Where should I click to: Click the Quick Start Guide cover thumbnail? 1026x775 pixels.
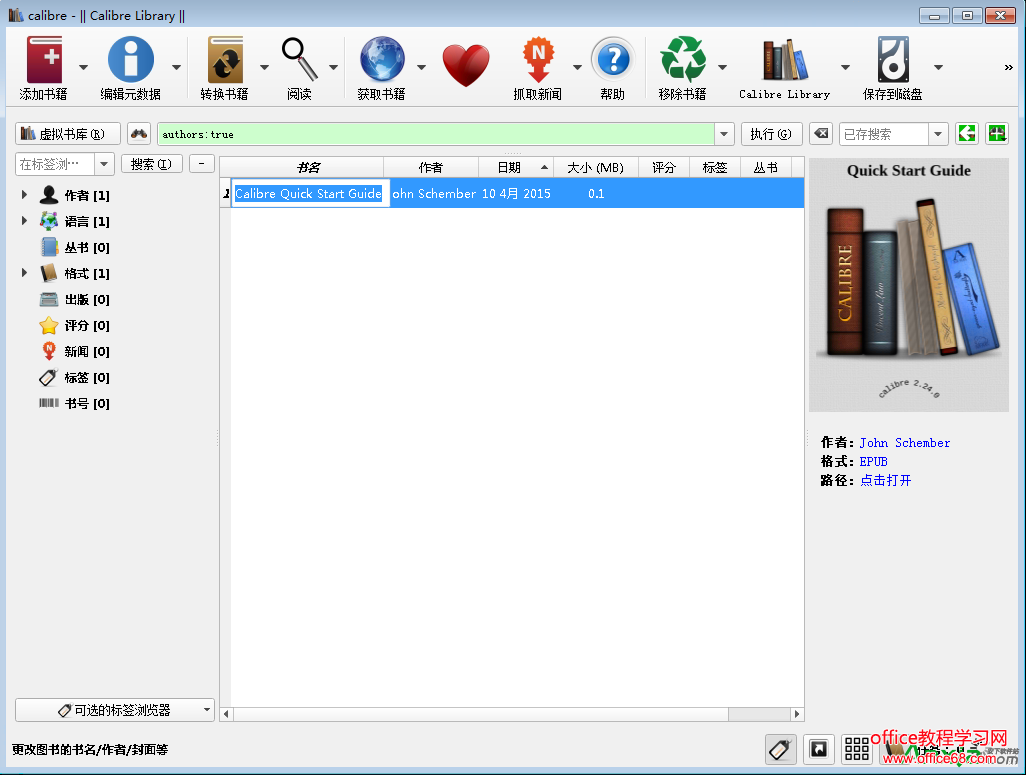909,285
